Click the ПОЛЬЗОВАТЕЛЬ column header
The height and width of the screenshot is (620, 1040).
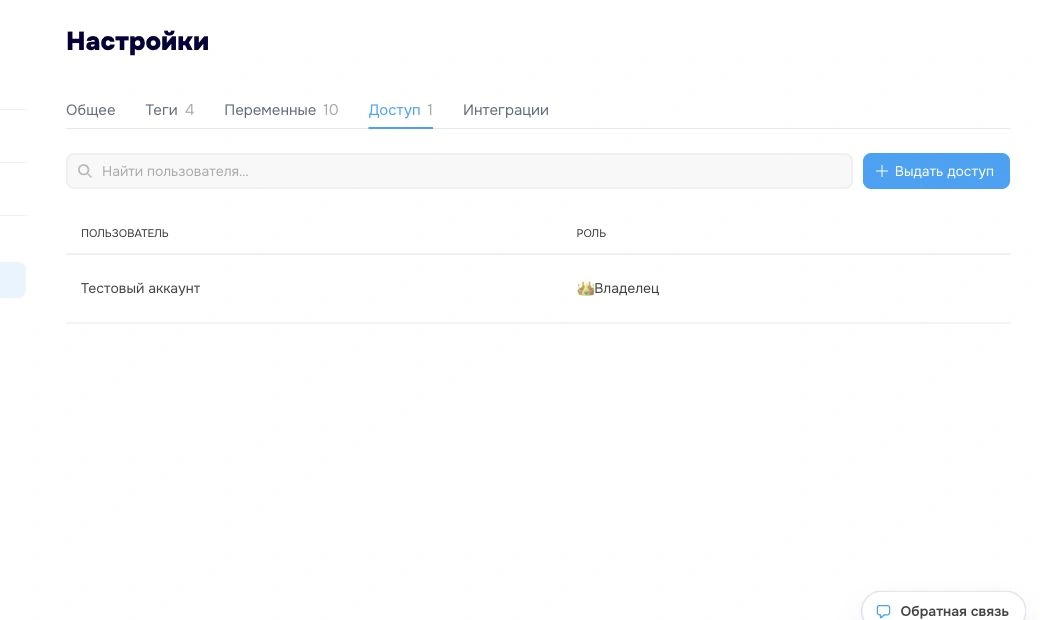pos(125,233)
